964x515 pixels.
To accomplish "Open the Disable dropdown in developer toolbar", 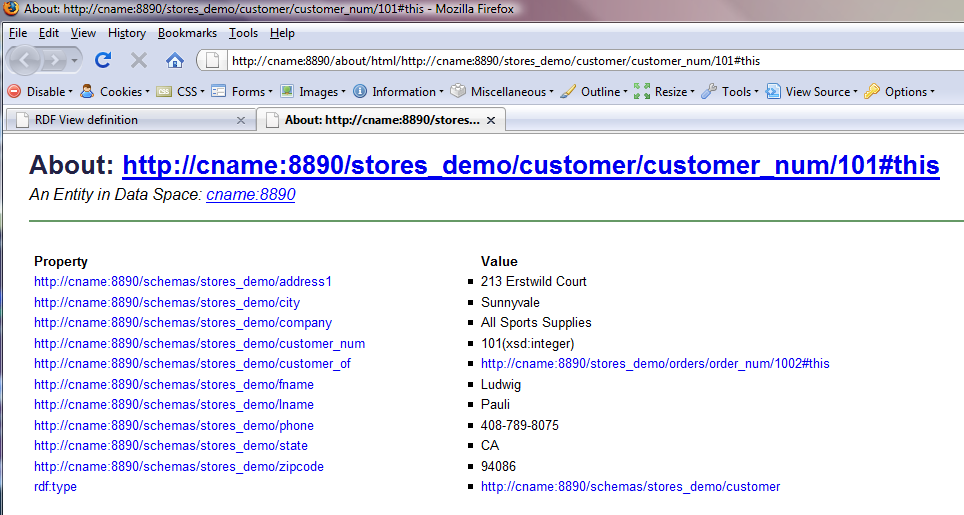I will pyautogui.click(x=40, y=91).
